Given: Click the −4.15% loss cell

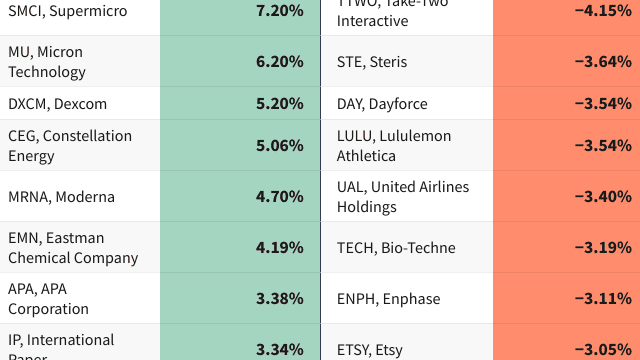Looking at the screenshot, I should [567, 11].
